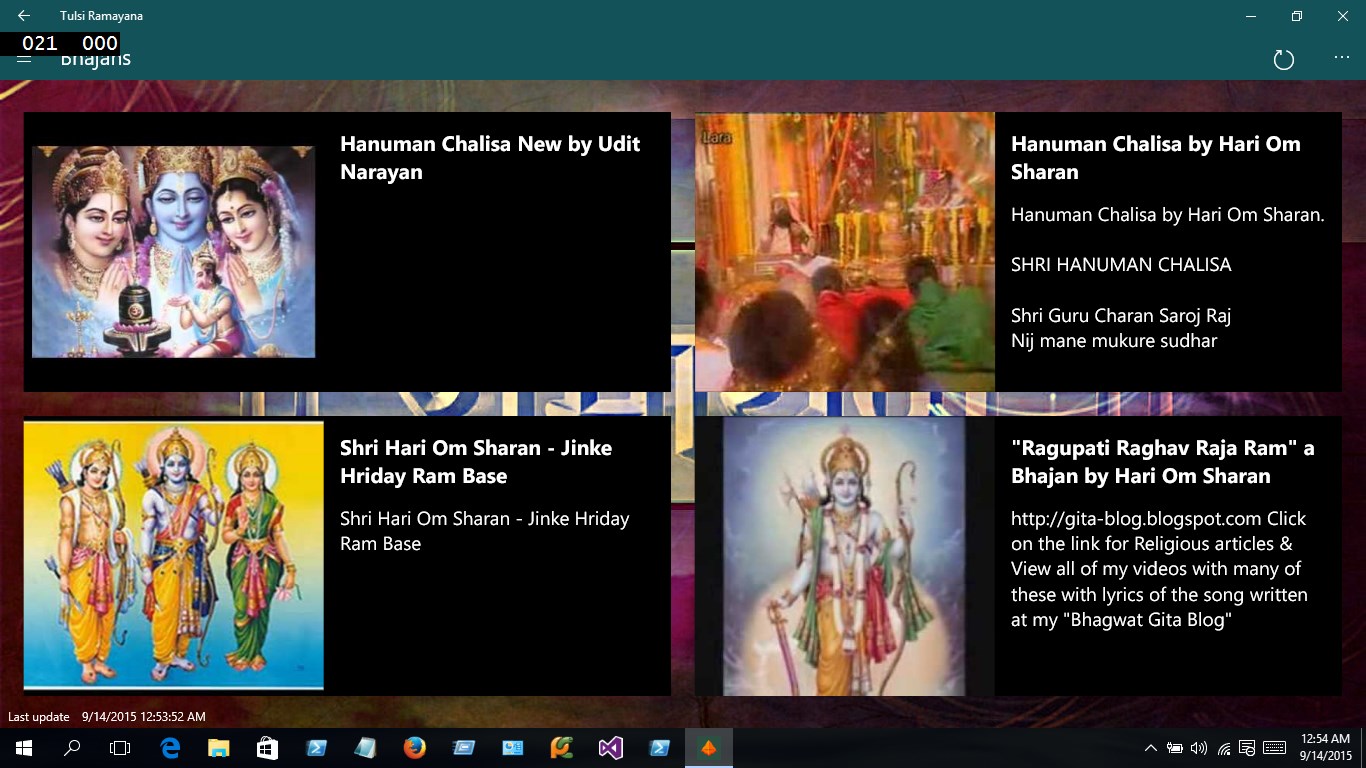Go back using the title bar arrow

click(24, 16)
